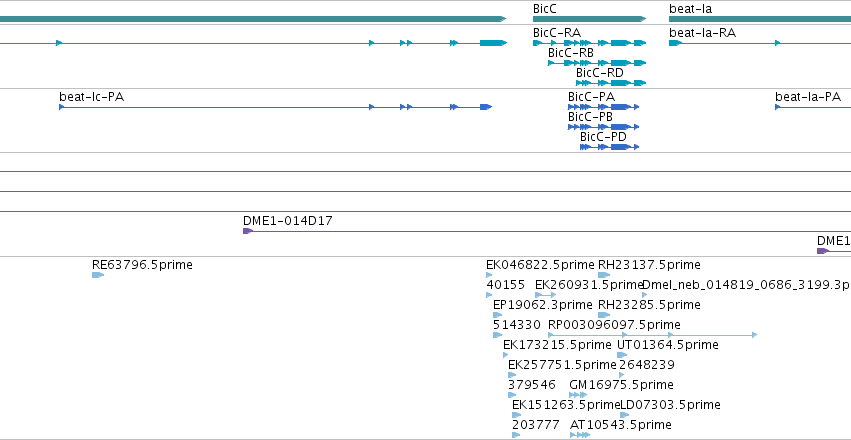Click the 203777 feature label
The width and height of the screenshot is (851, 440).
click(x=536, y=424)
